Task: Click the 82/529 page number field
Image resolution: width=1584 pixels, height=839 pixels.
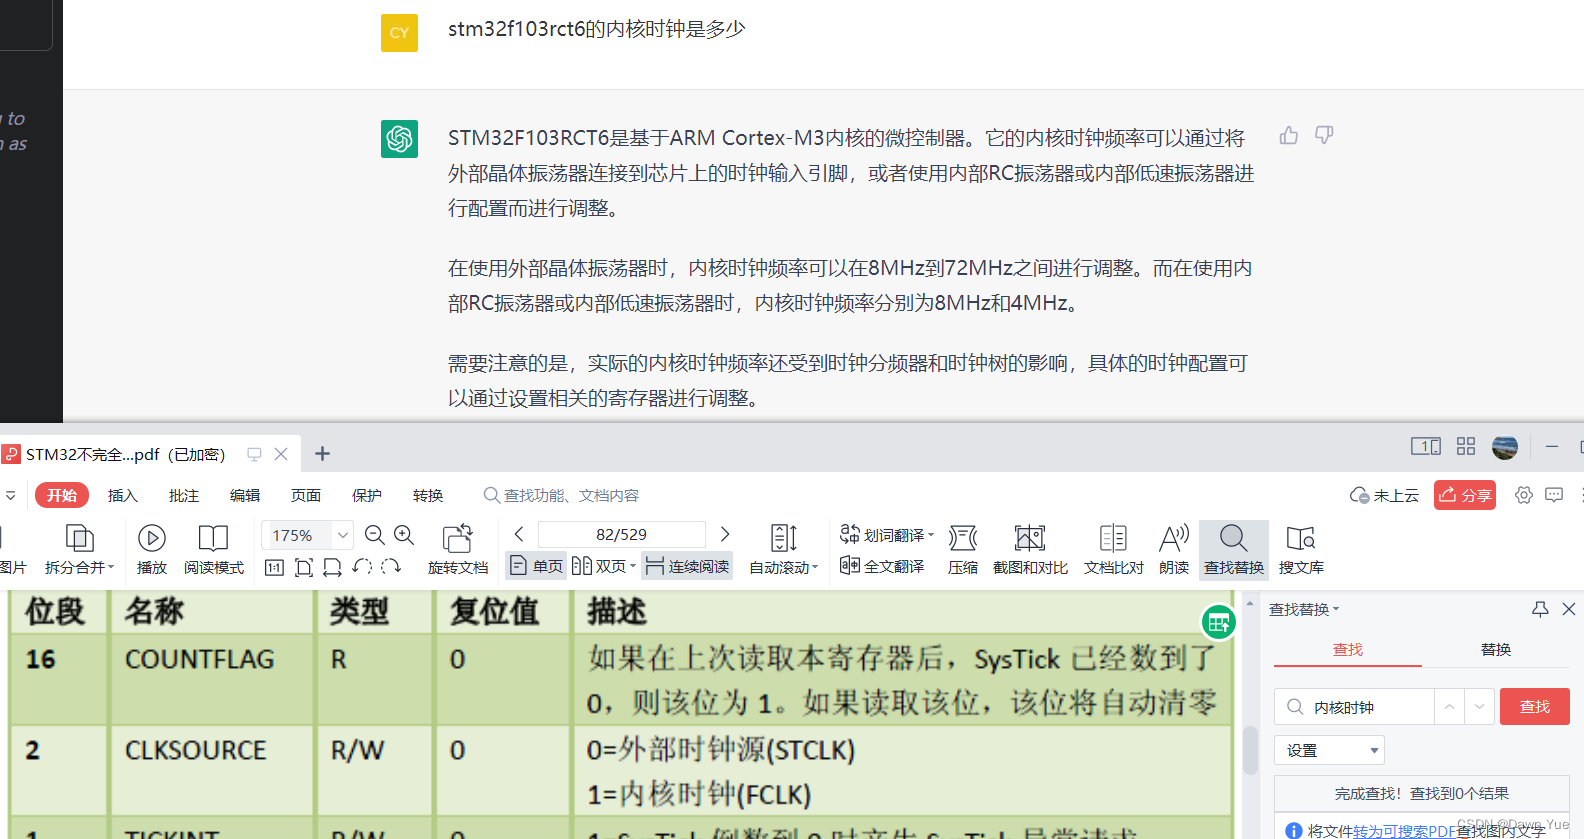Action: click(621, 534)
